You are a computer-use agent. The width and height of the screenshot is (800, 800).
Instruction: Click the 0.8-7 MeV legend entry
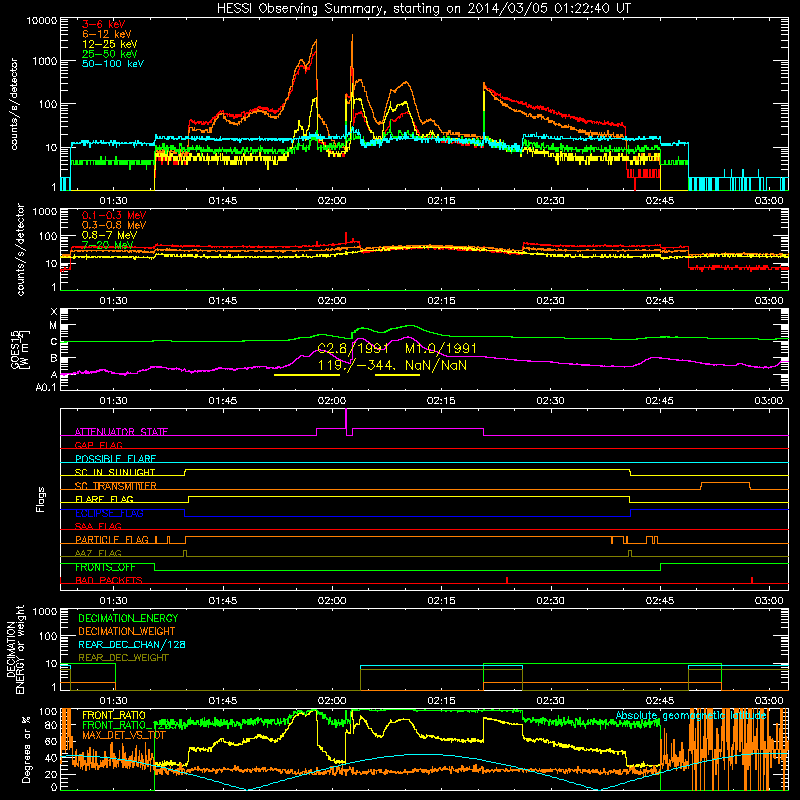(x=110, y=235)
